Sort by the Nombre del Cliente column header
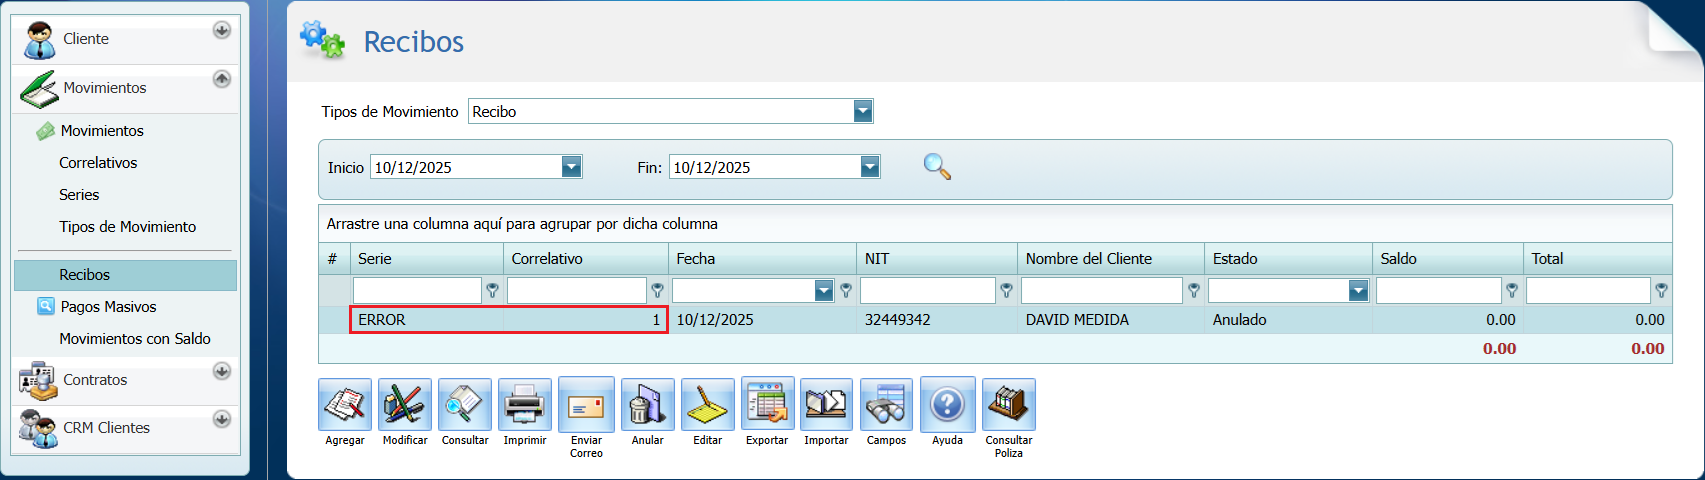 pyautogui.click(x=1088, y=259)
